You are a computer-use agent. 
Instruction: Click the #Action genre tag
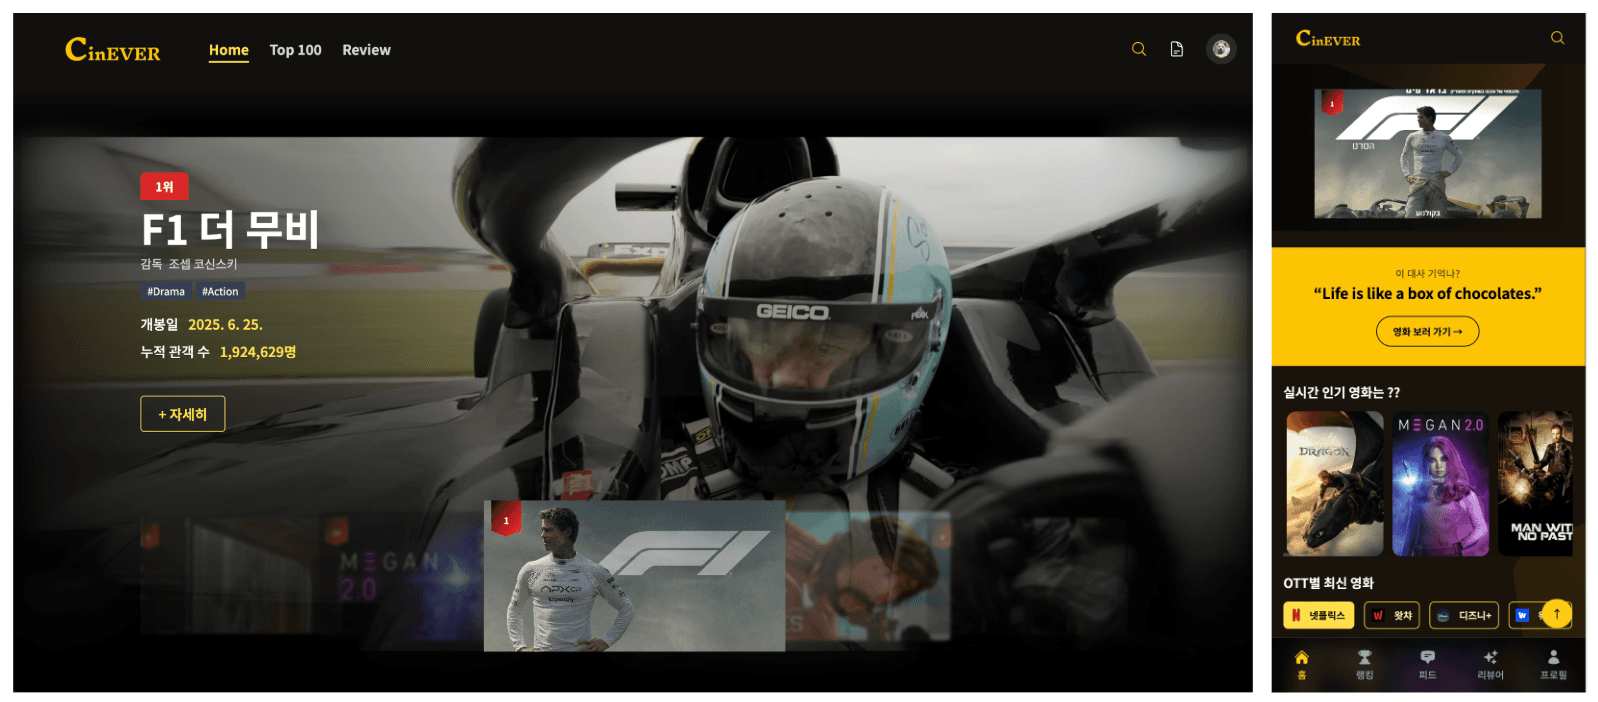(220, 292)
